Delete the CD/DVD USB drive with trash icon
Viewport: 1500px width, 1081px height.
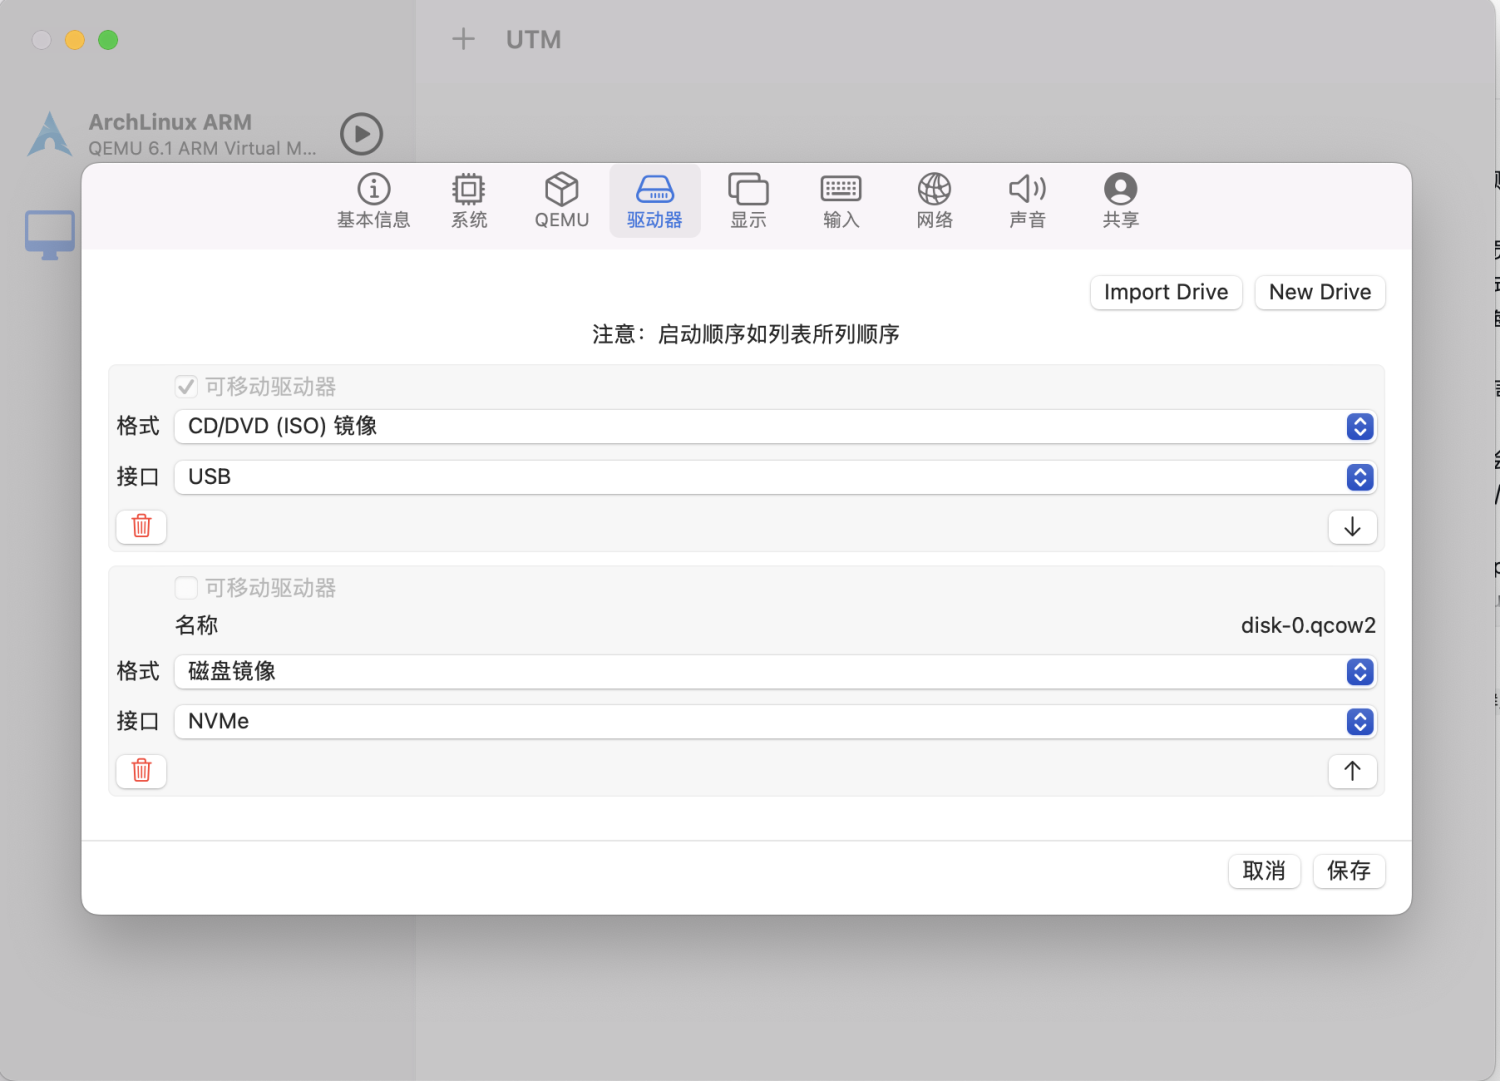tap(141, 527)
